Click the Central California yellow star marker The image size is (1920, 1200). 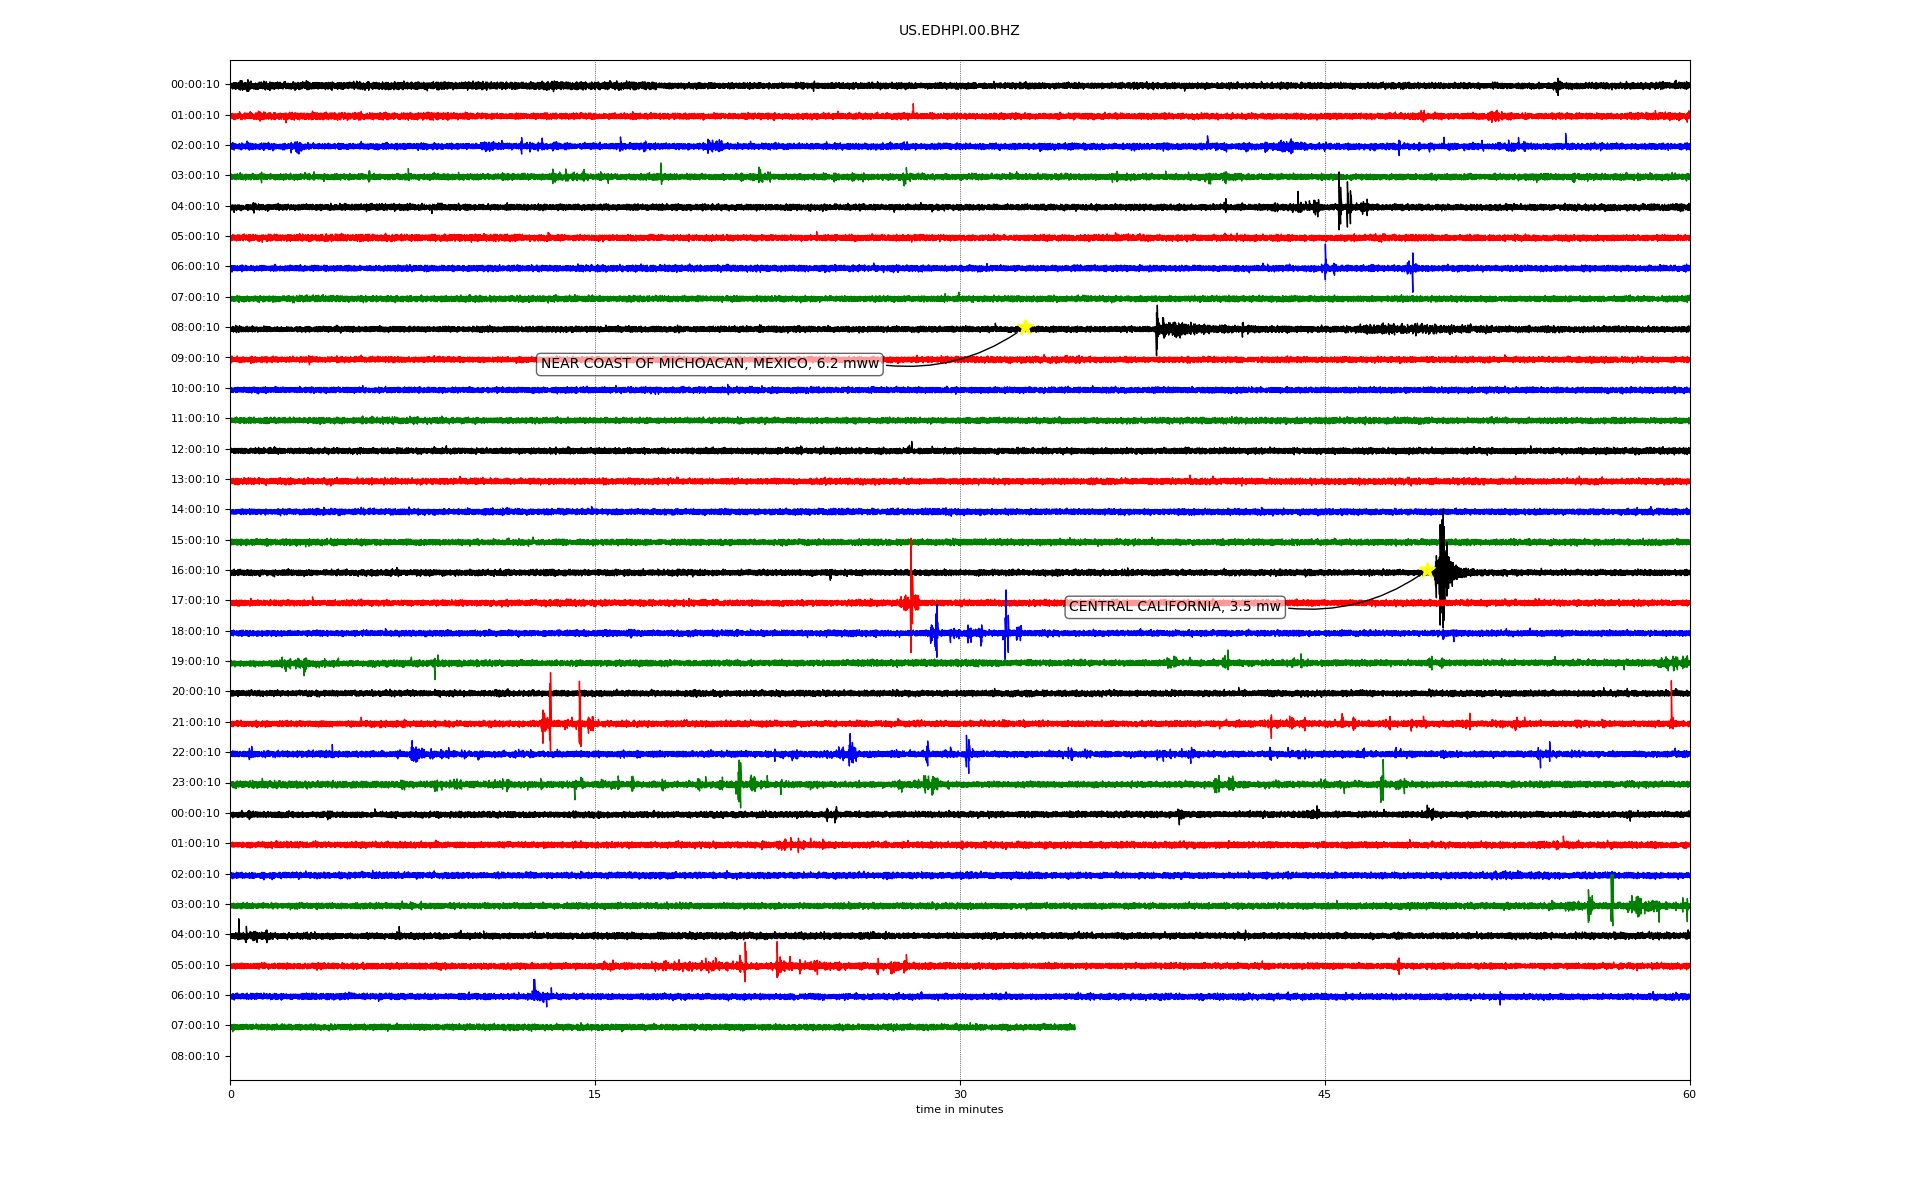pyautogui.click(x=1427, y=570)
